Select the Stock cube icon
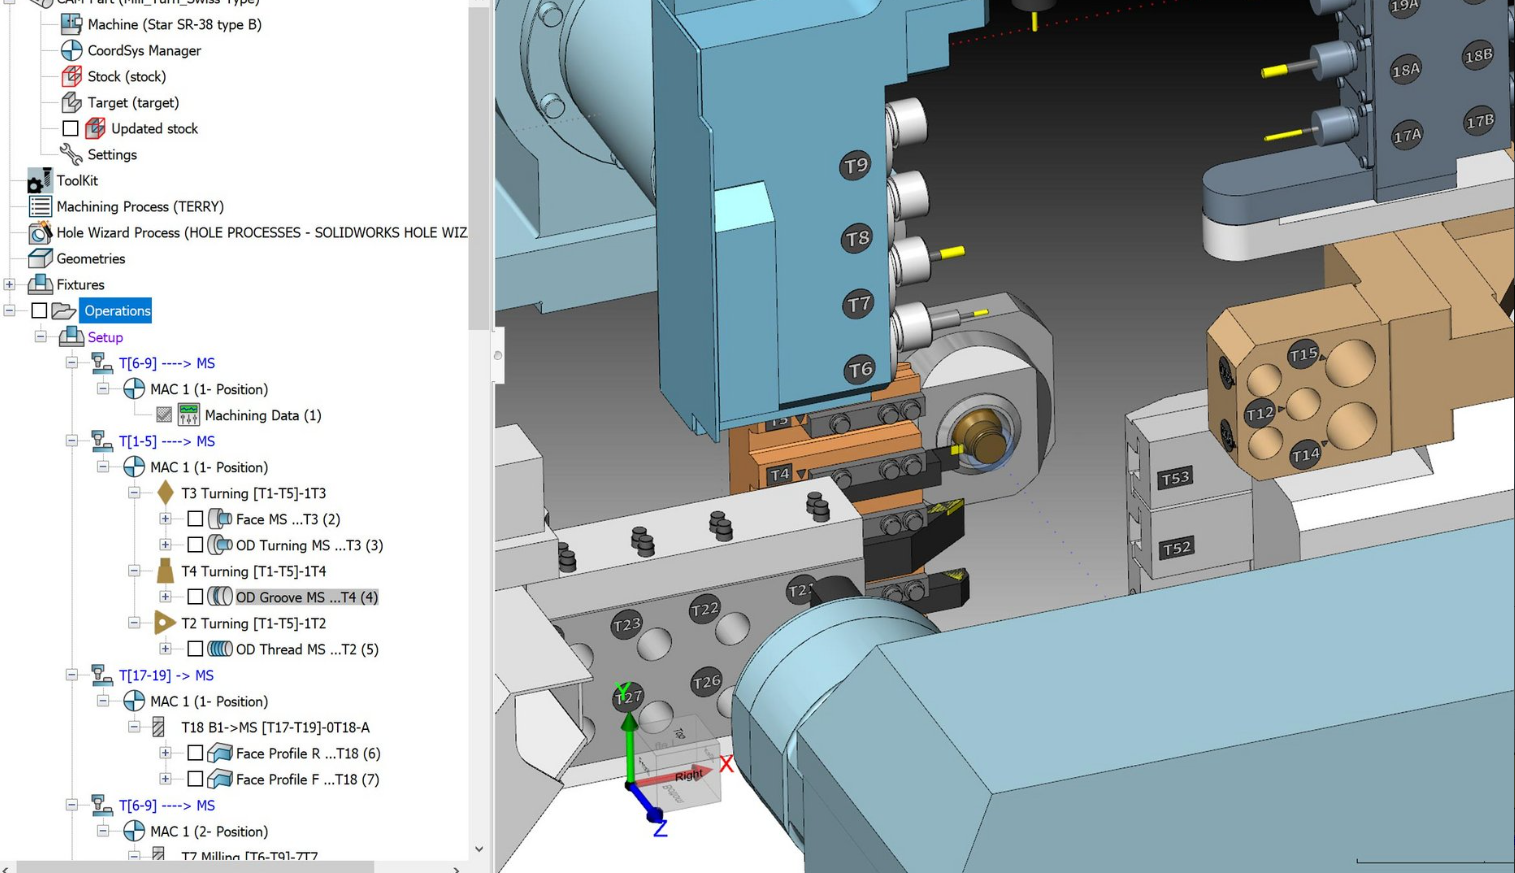 click(71, 76)
